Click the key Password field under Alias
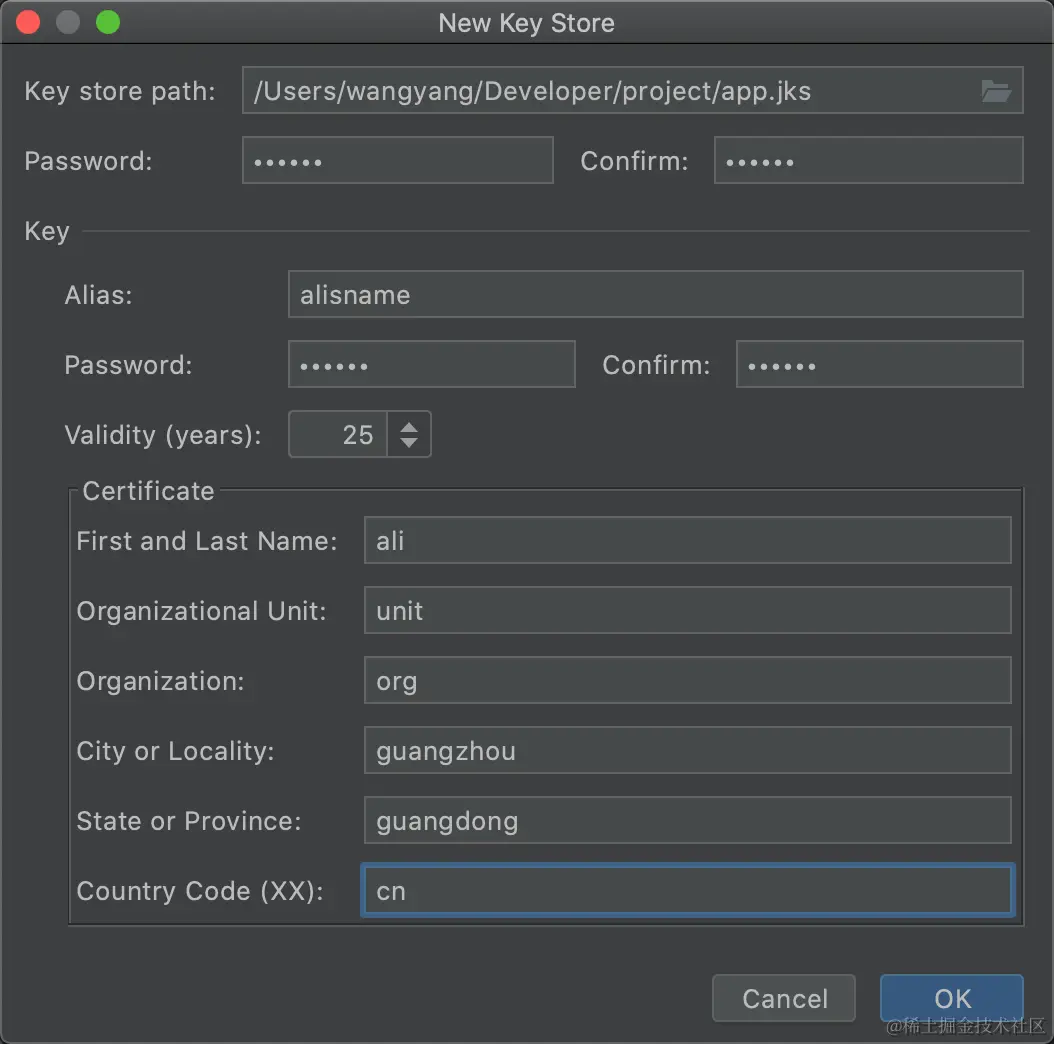Image resolution: width=1054 pixels, height=1044 pixels. coord(431,365)
